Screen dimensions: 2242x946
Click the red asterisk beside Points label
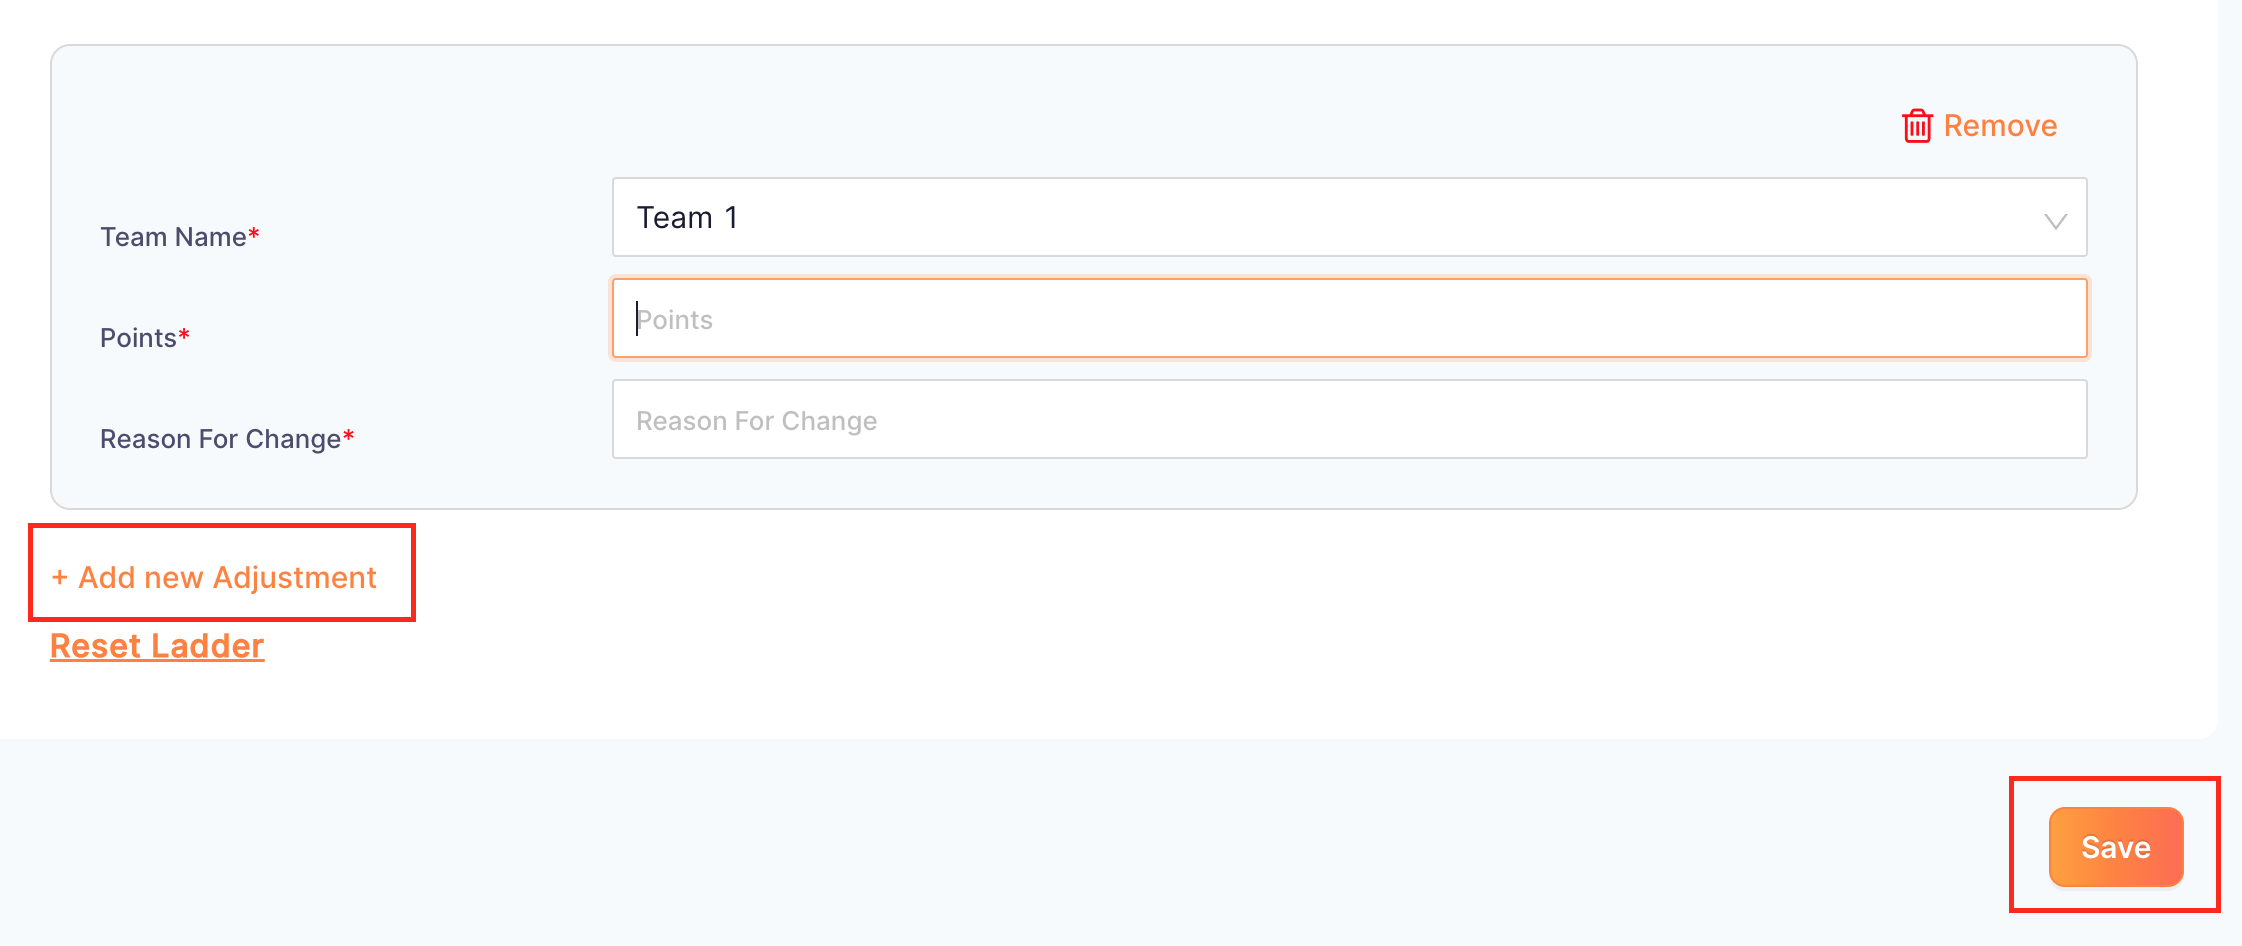(184, 335)
